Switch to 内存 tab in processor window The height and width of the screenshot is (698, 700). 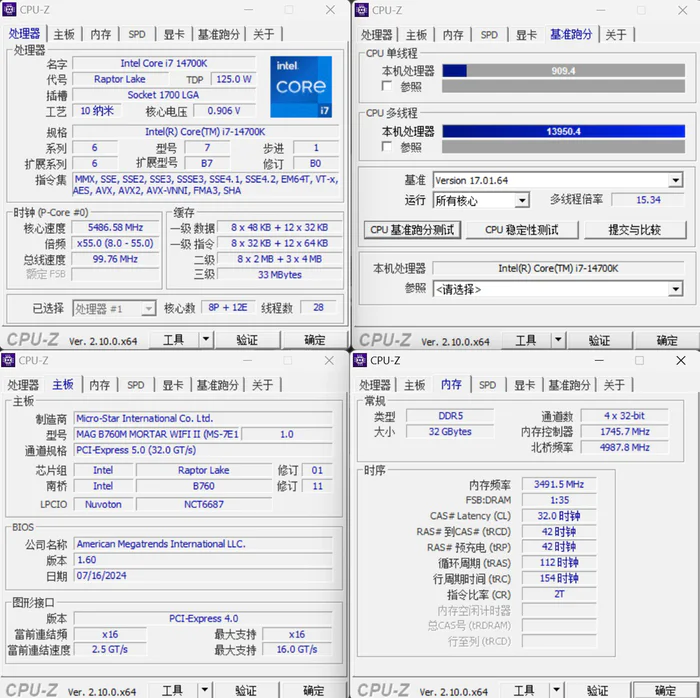pos(100,34)
